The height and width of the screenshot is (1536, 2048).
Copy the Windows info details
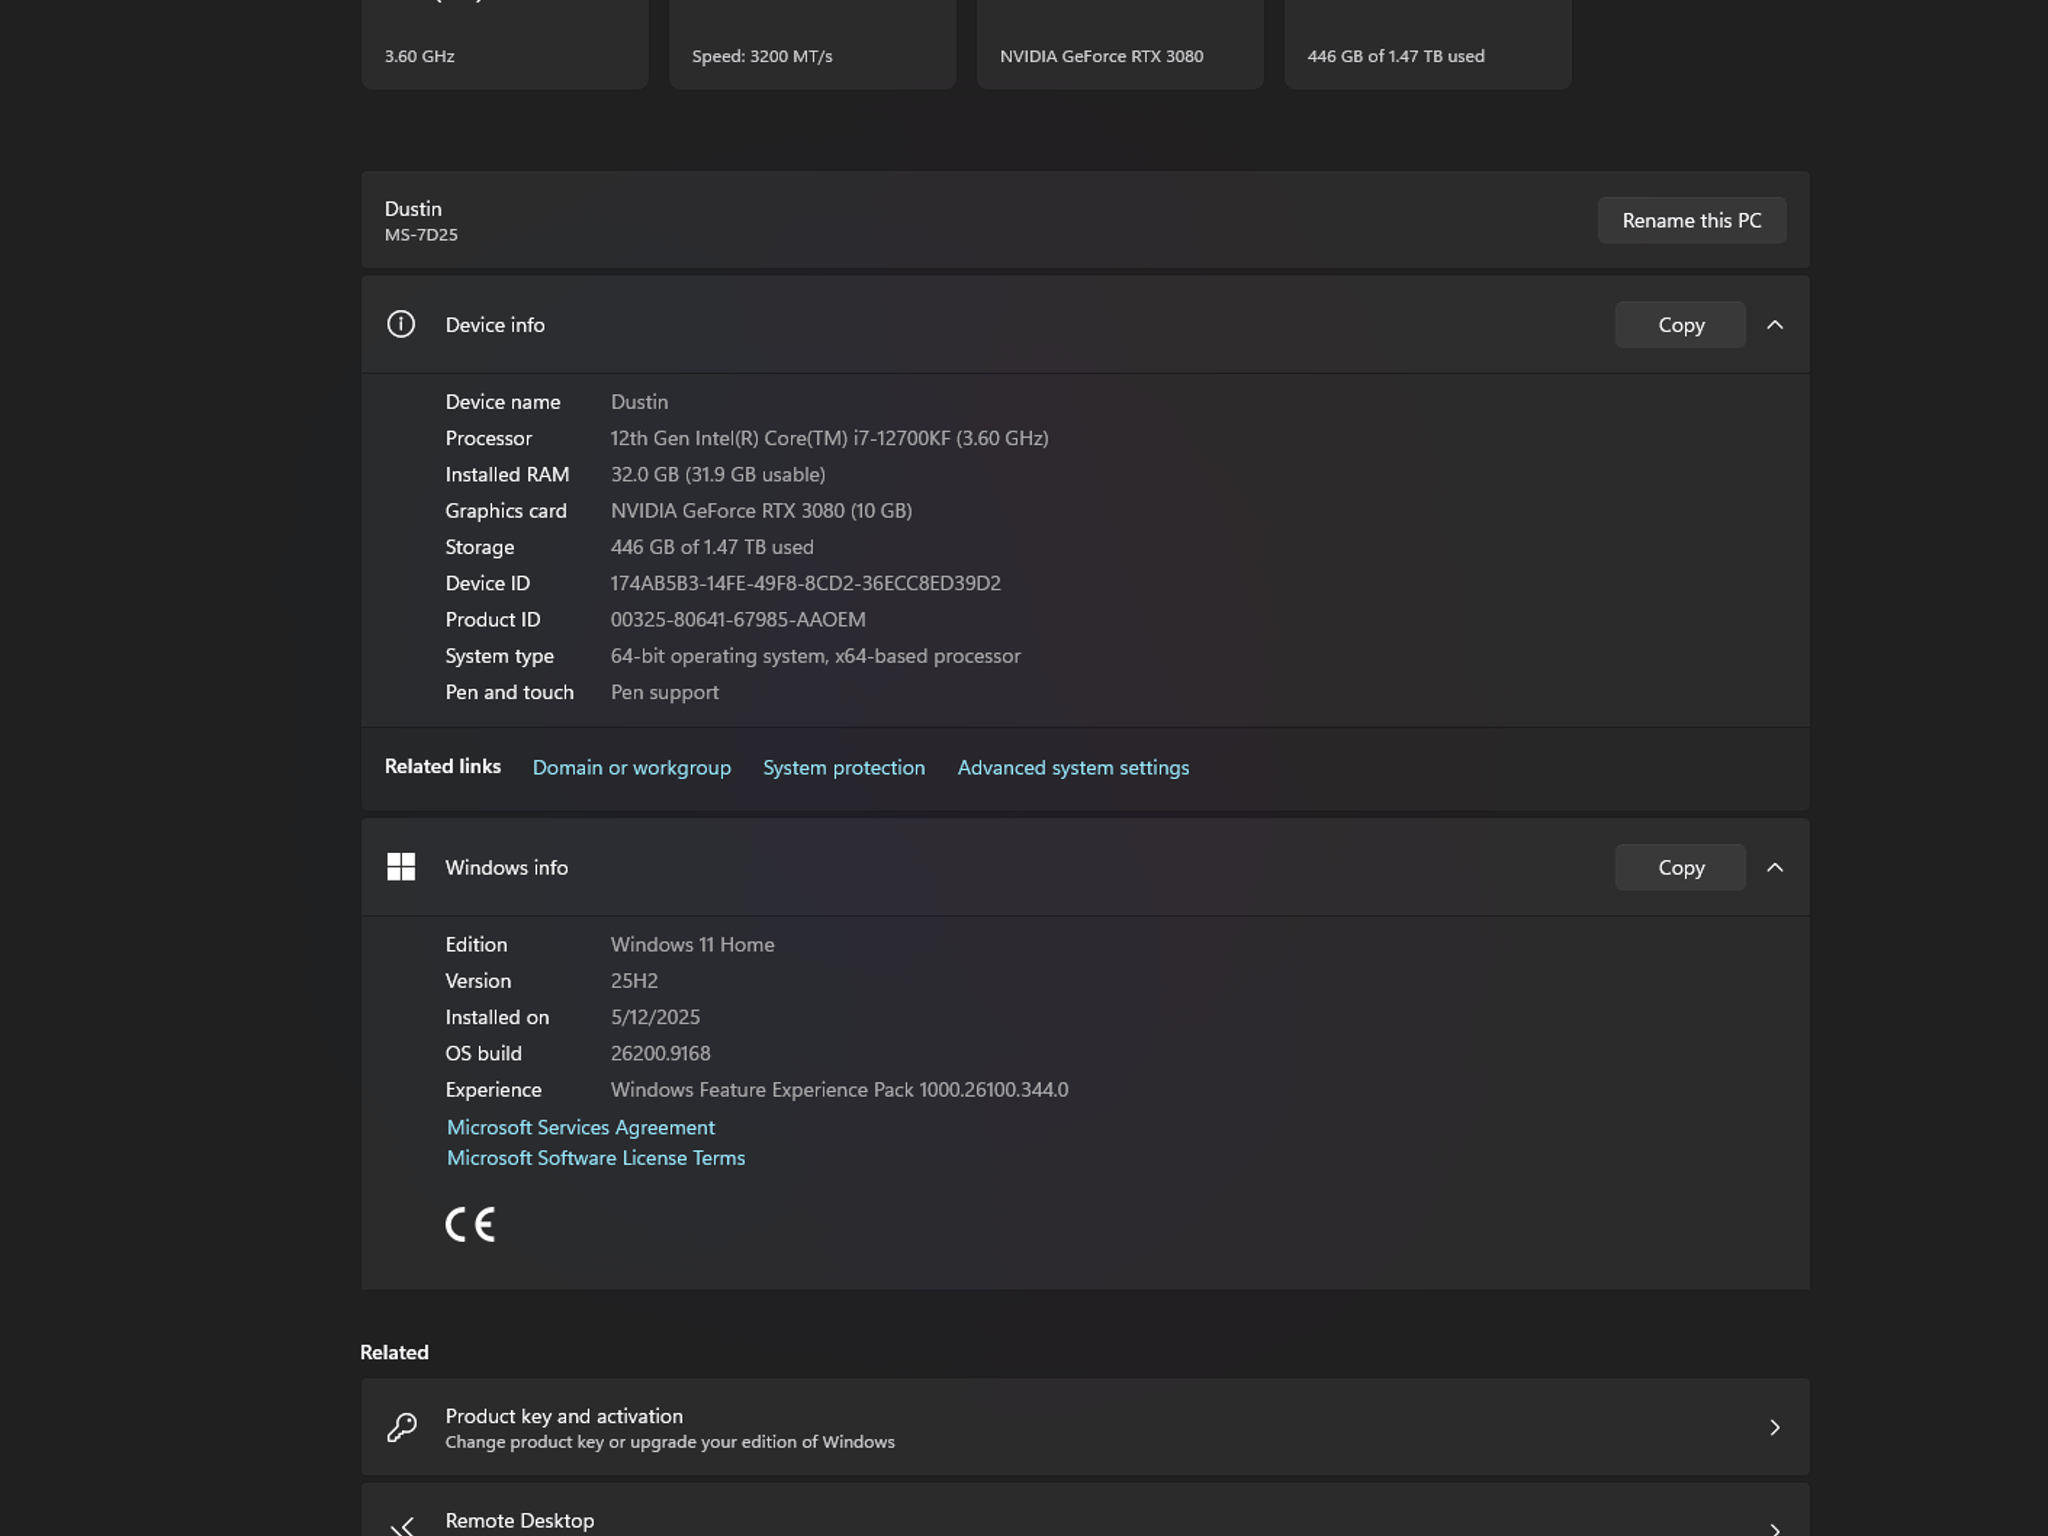[x=1681, y=867]
